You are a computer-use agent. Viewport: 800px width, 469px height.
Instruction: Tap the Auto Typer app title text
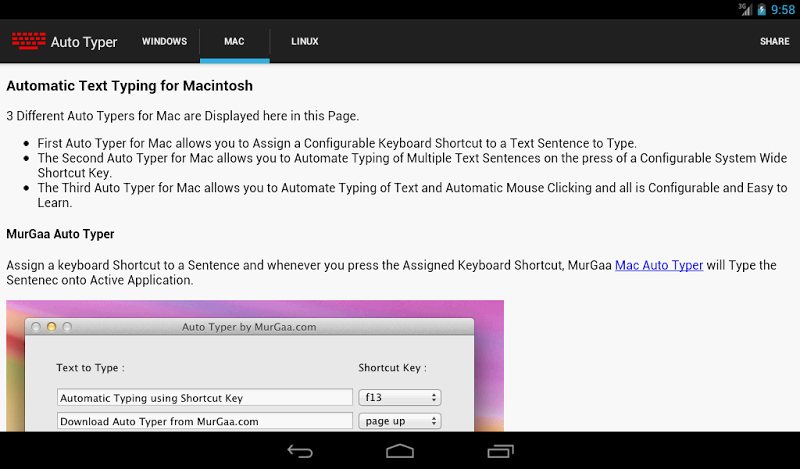(x=84, y=42)
